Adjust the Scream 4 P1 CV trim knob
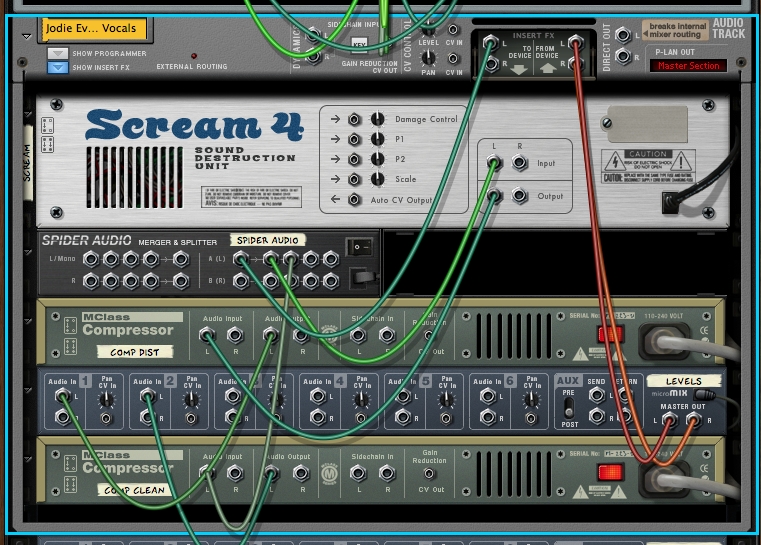The image size is (761, 545). (x=378, y=139)
